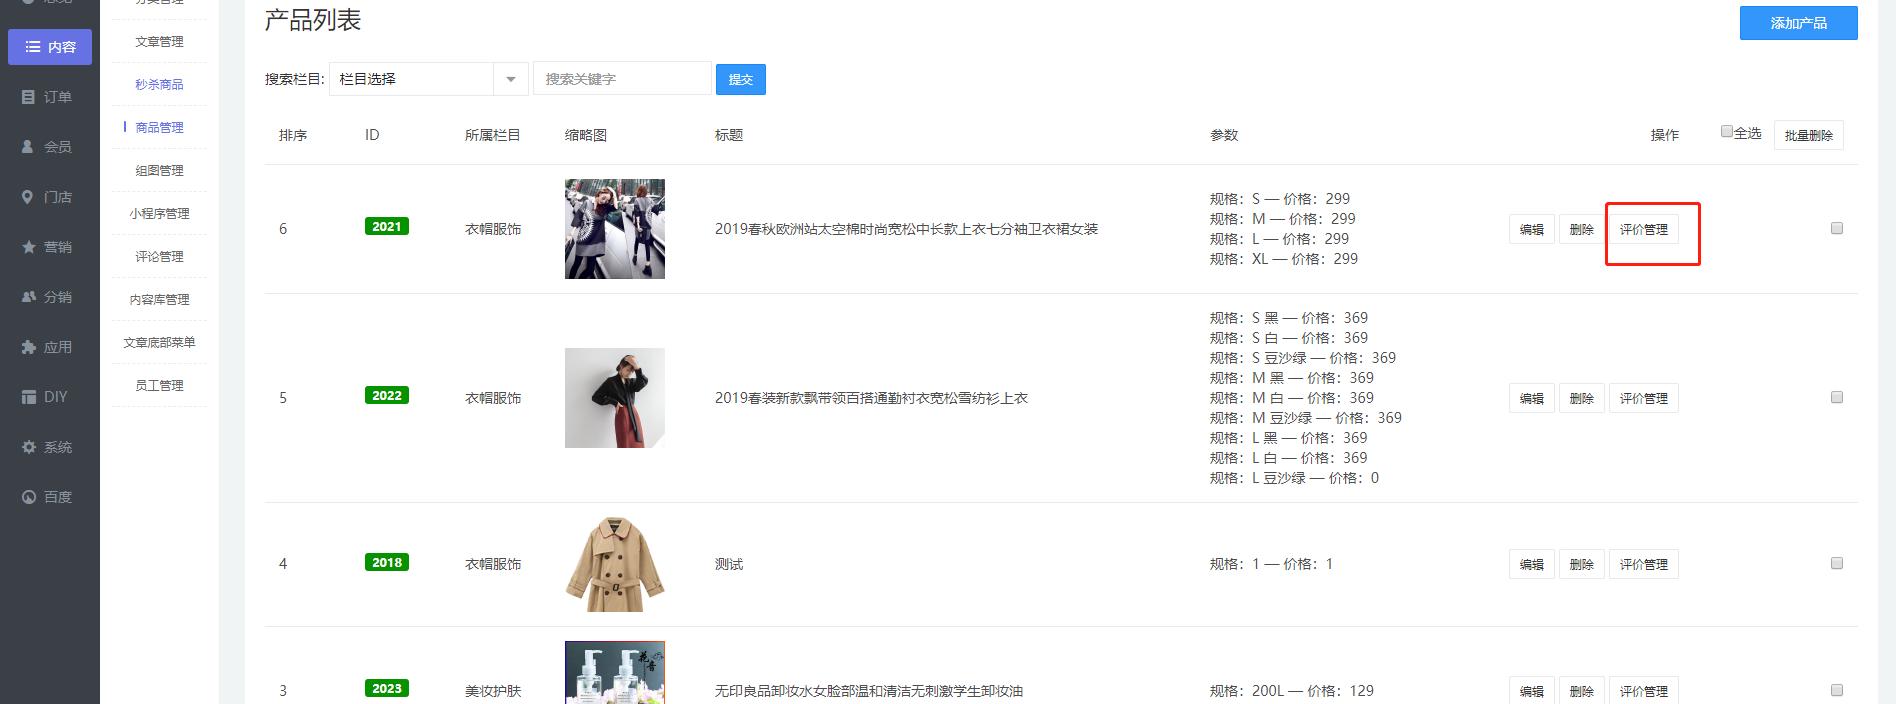Click the 测试 product title

coord(729,564)
